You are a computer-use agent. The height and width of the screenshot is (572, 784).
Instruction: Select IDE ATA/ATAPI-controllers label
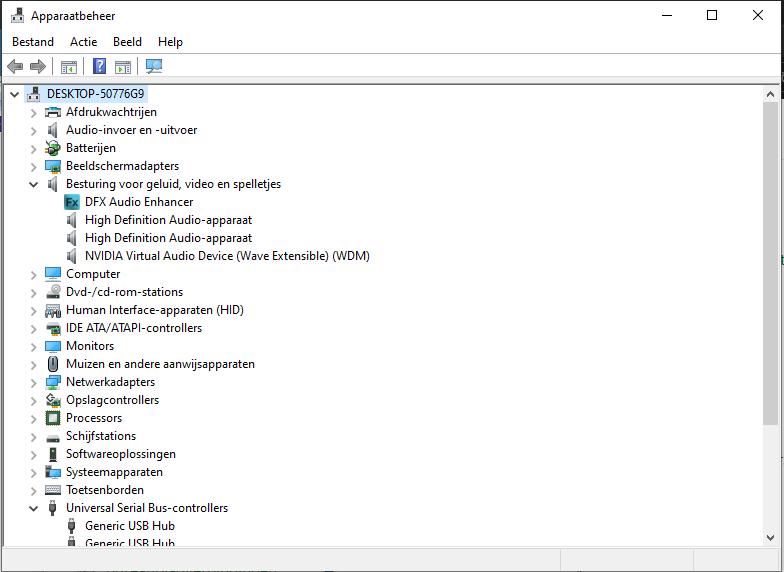tap(134, 328)
